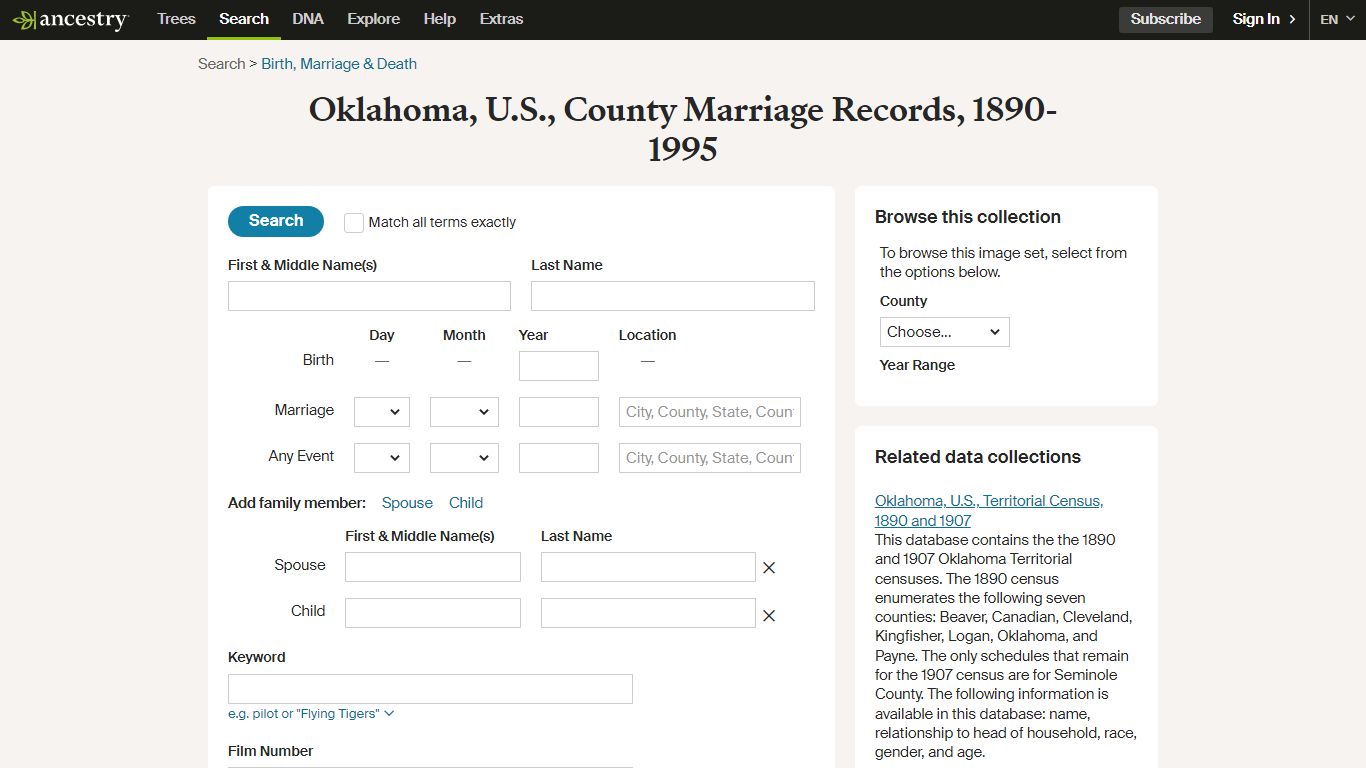Focus the Spouse first name field

tap(433, 567)
